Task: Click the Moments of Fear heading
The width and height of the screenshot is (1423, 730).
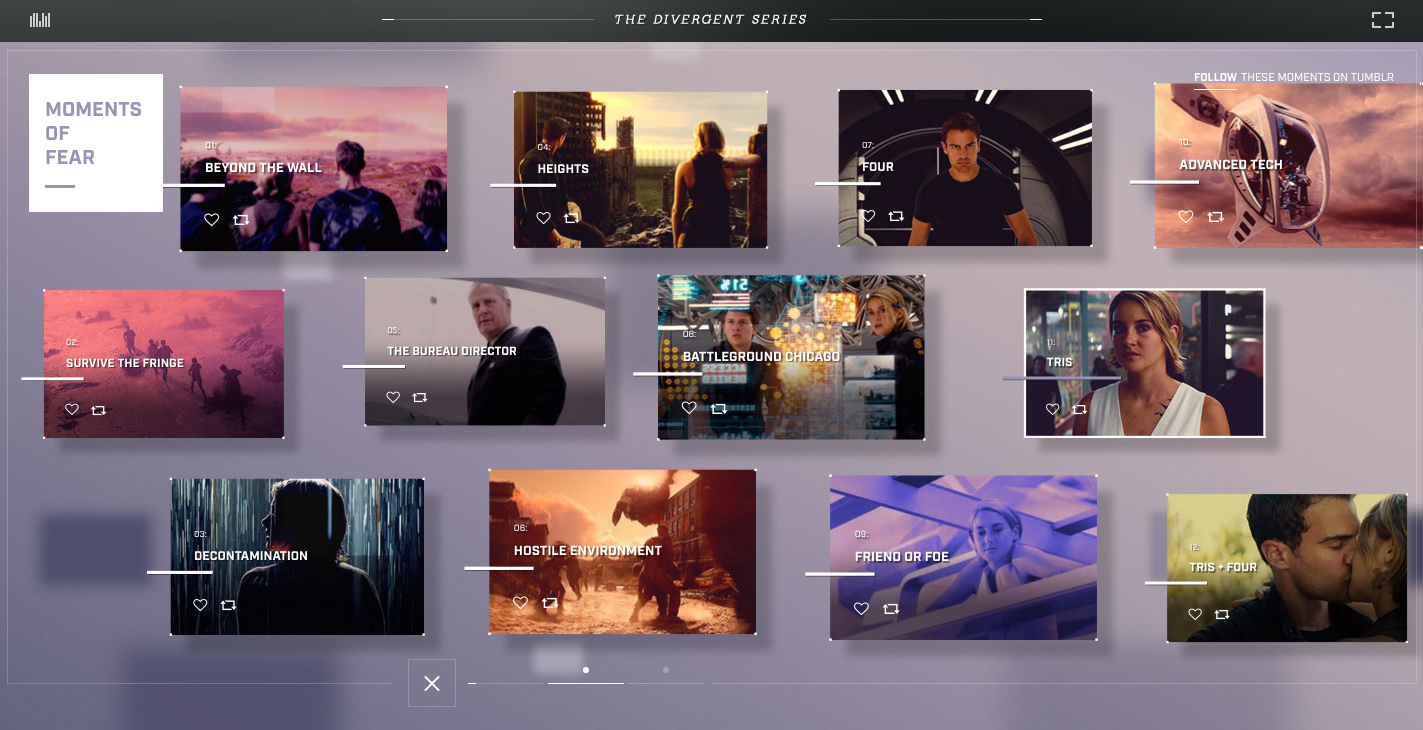Action: (94, 133)
